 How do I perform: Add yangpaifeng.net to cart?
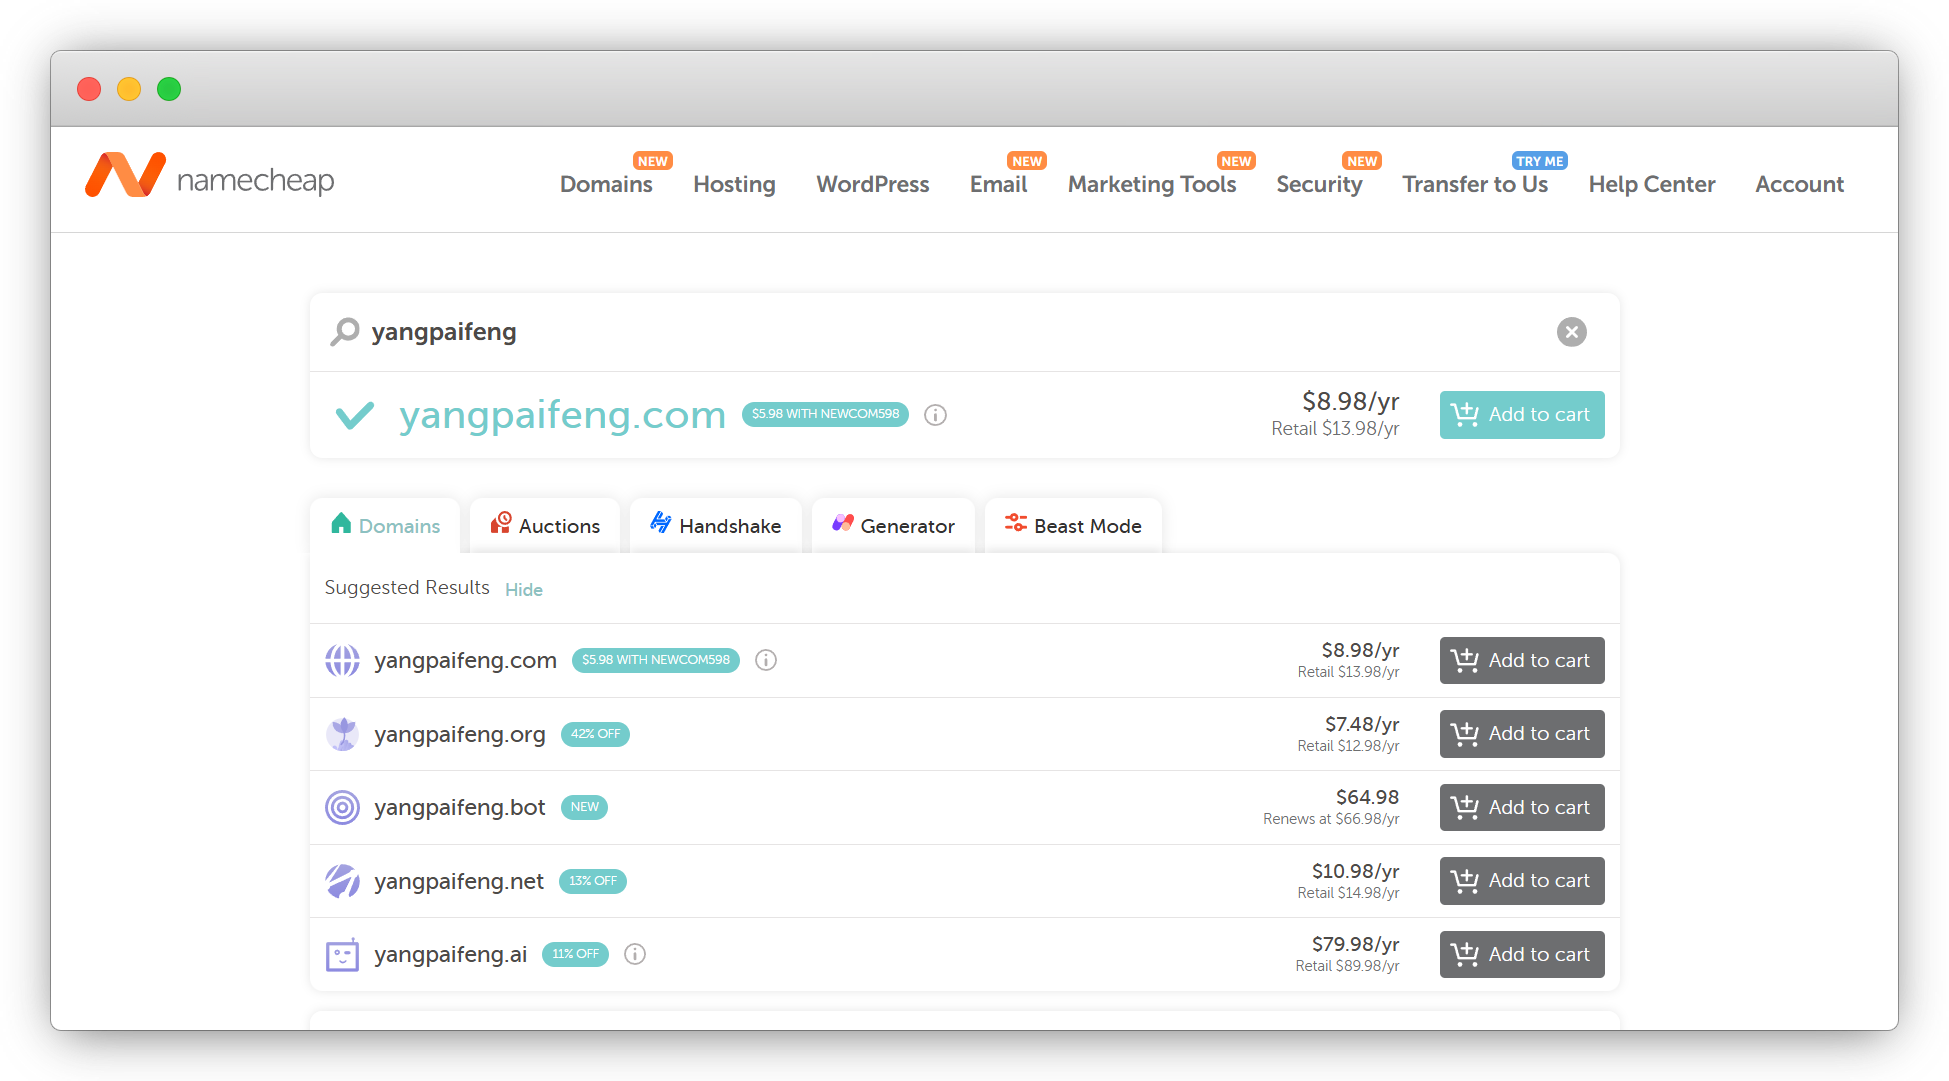[1521, 881]
